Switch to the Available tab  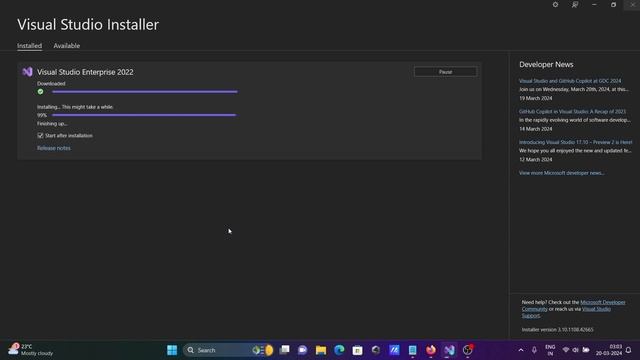67,46
